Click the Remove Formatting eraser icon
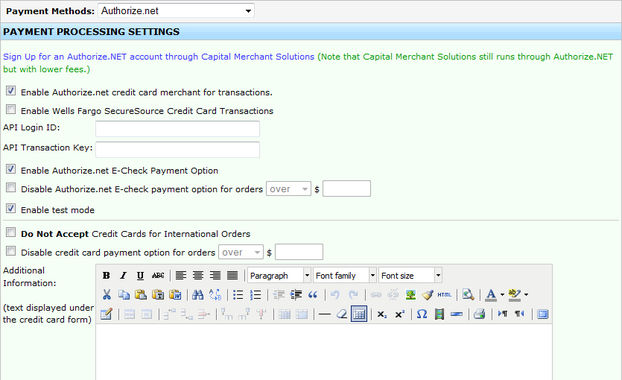622x380 pixels. 342,314
